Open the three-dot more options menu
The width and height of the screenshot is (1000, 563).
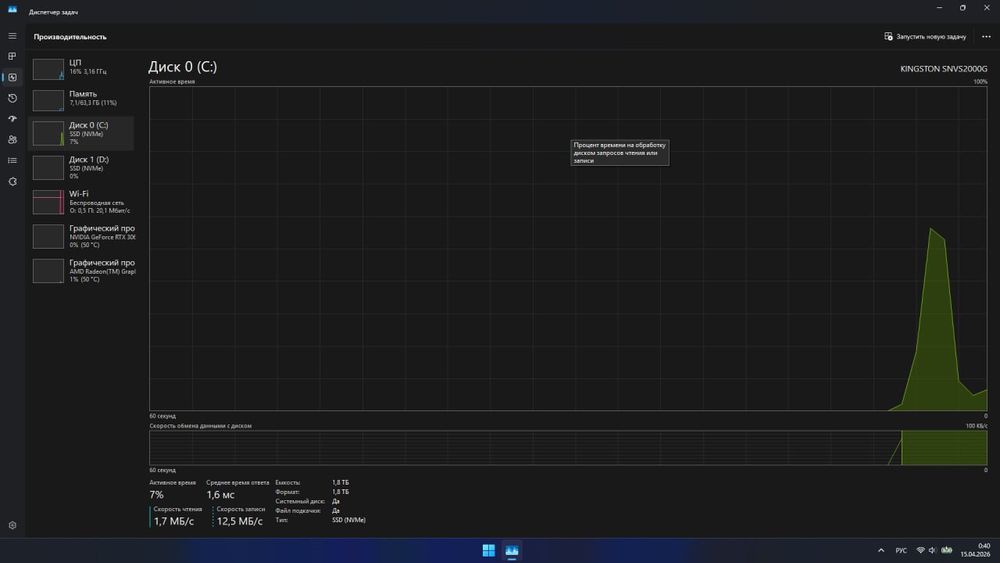point(986,36)
